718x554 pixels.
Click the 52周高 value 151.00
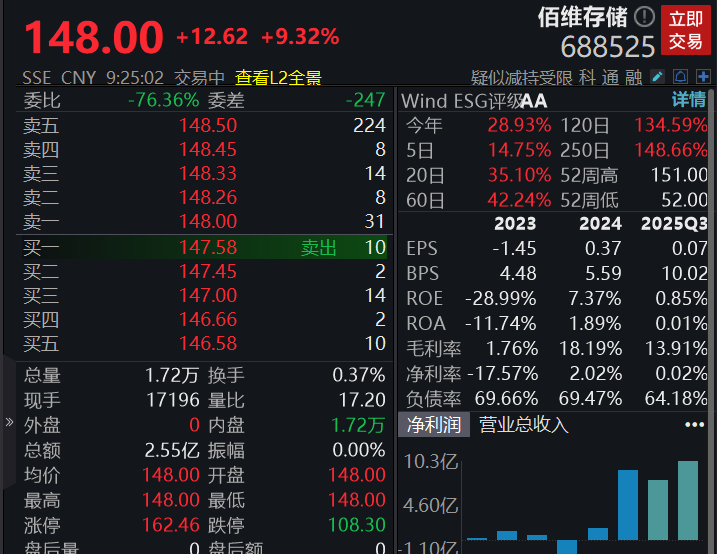point(680,175)
